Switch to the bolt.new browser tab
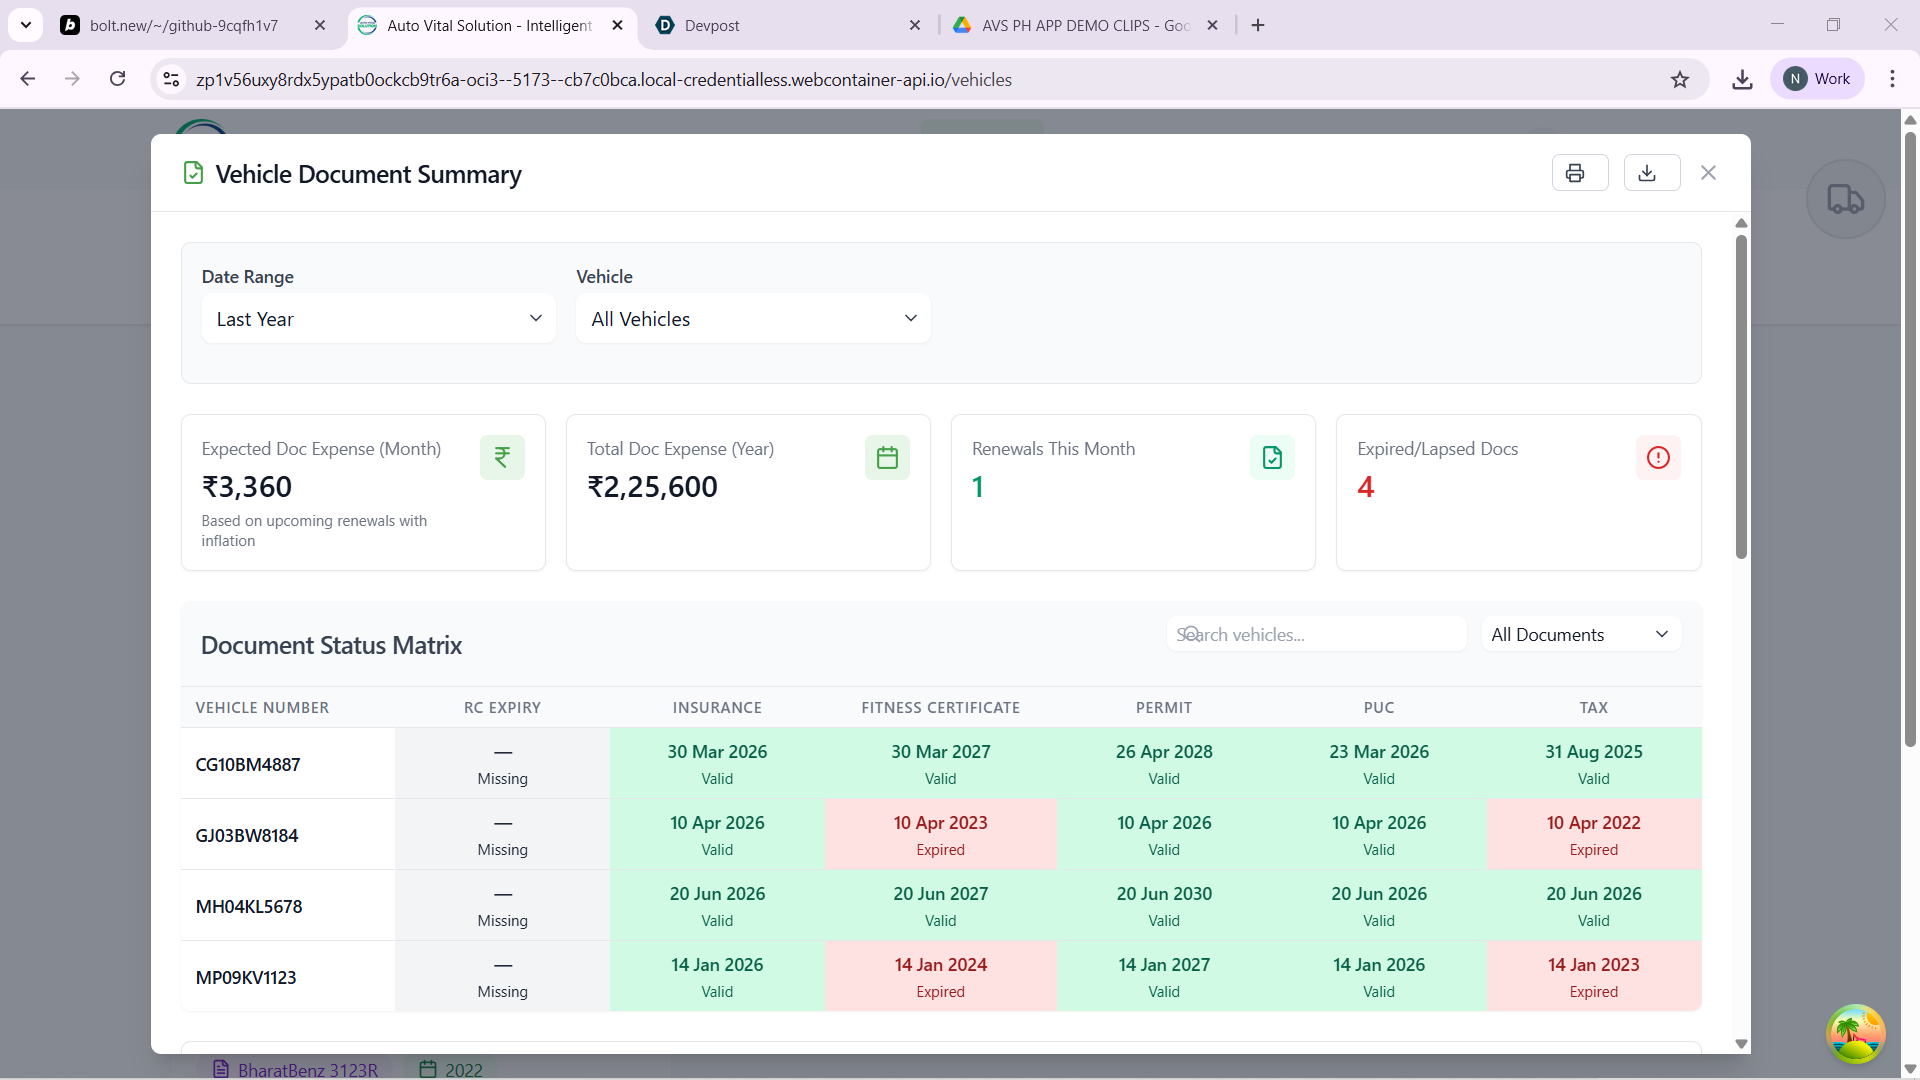 (185, 25)
